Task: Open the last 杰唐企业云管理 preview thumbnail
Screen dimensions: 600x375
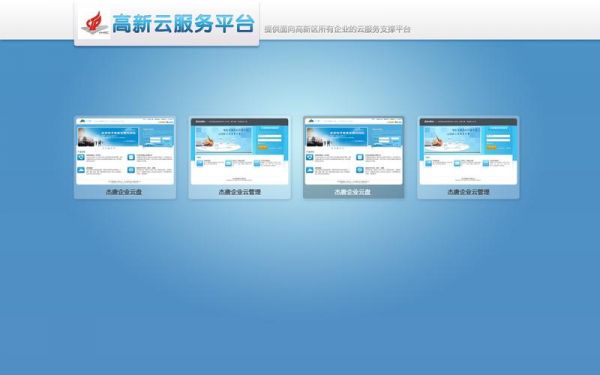Action: 468,152
